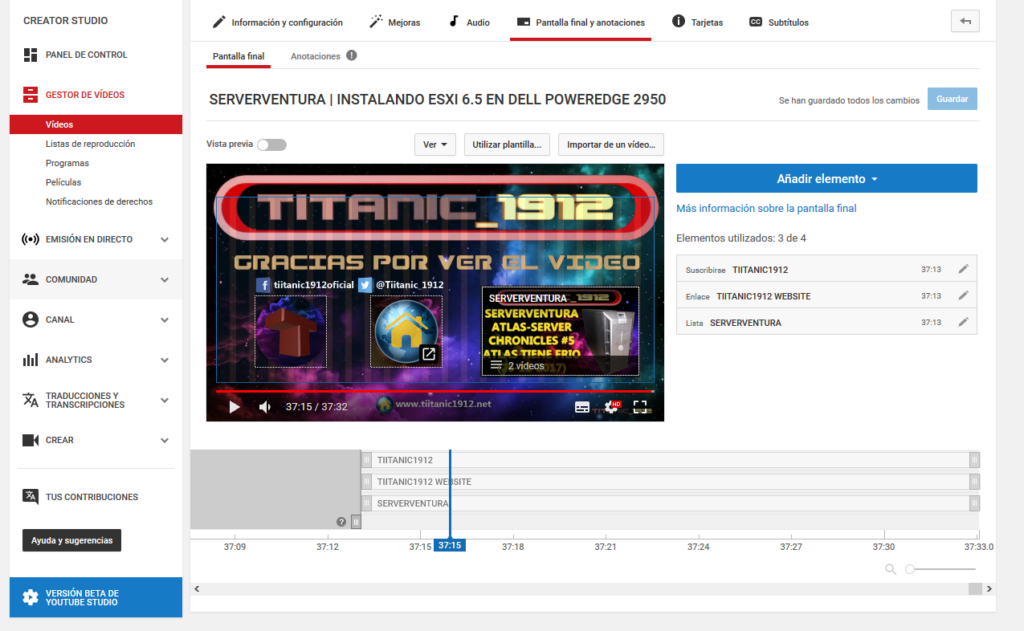This screenshot has height=631, width=1024.
Task: Enter fullscreen in the video player
Action: click(x=640, y=407)
